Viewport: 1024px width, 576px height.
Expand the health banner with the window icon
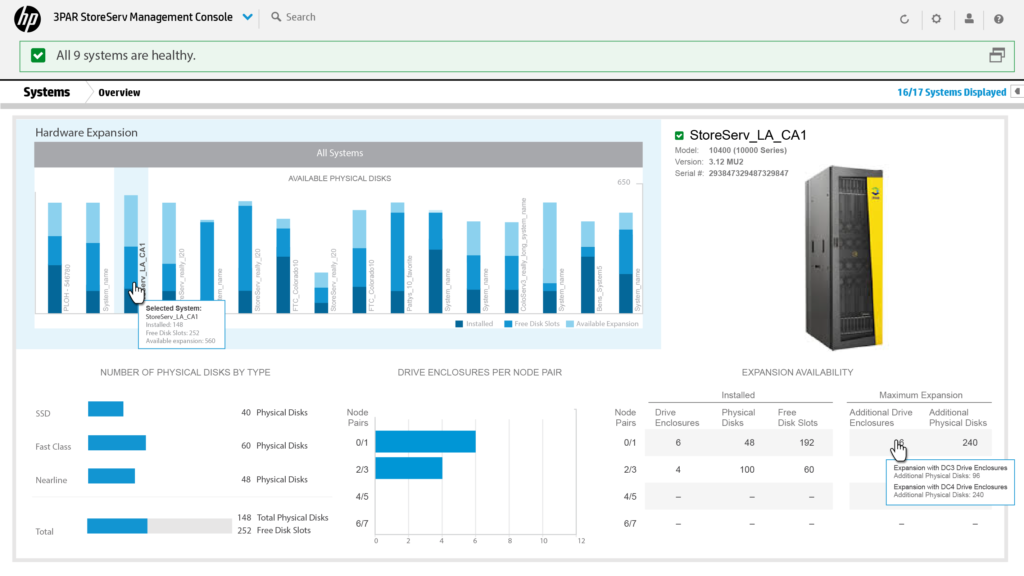tap(997, 56)
